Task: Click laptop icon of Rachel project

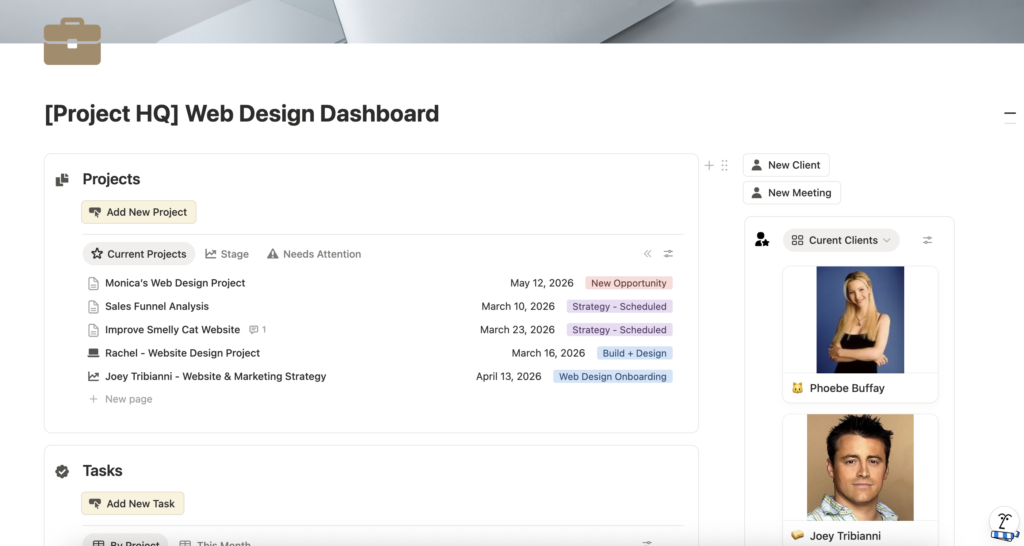Action: coord(93,353)
